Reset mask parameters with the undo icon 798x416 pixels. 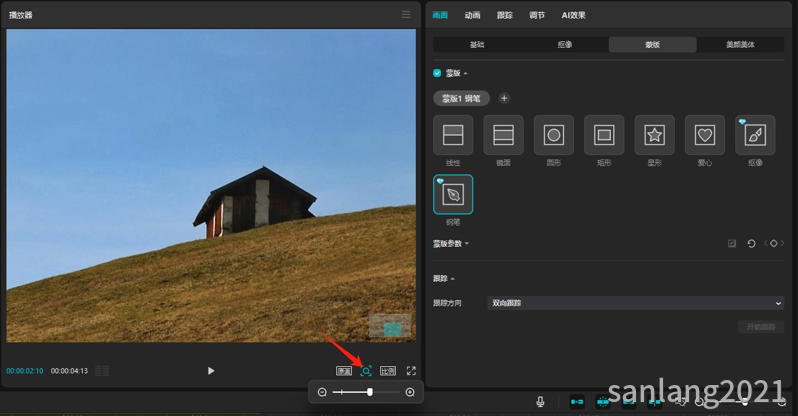(x=751, y=243)
